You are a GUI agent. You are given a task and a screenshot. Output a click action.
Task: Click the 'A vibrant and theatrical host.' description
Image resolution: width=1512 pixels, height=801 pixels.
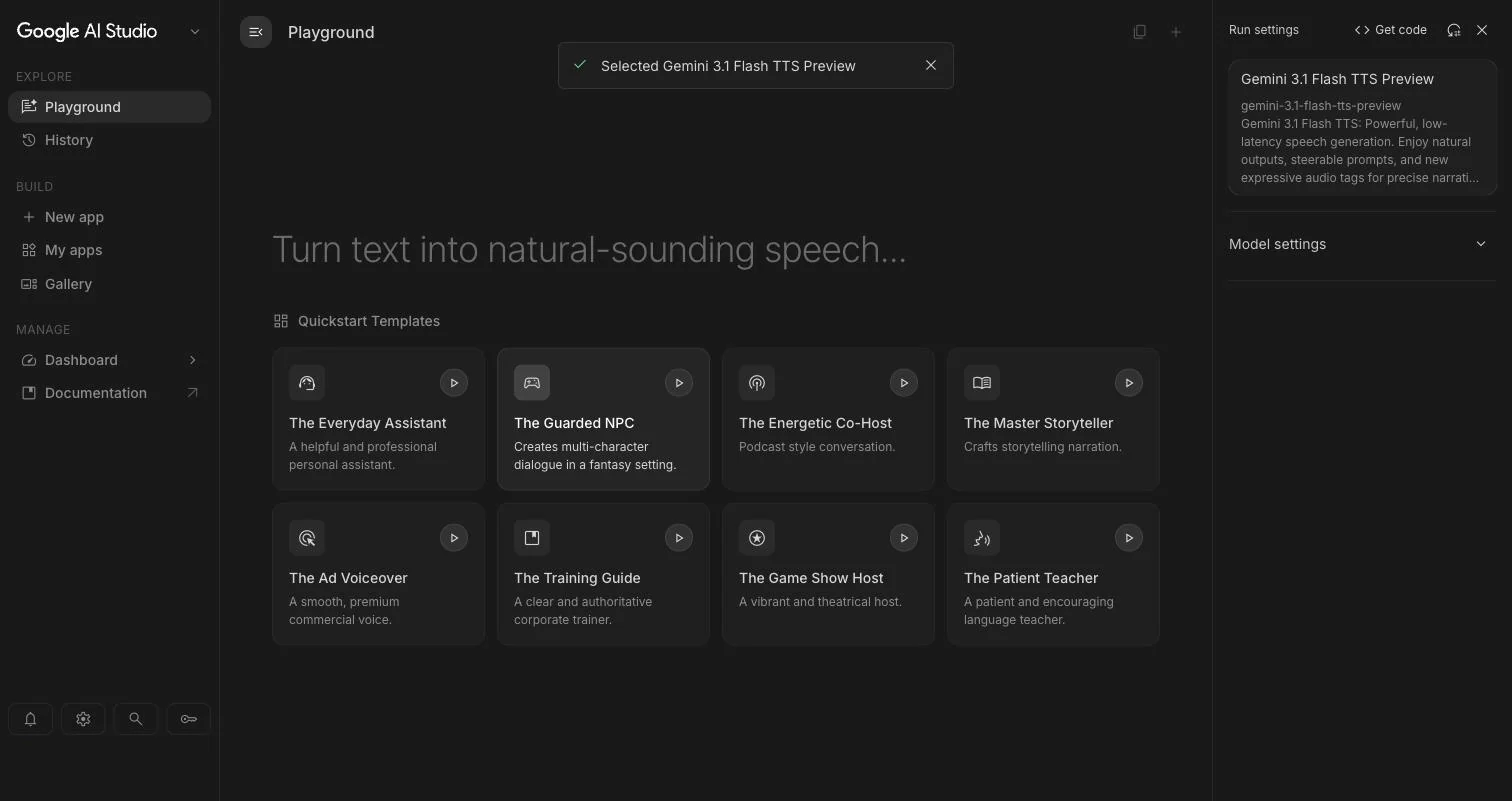[x=820, y=602]
